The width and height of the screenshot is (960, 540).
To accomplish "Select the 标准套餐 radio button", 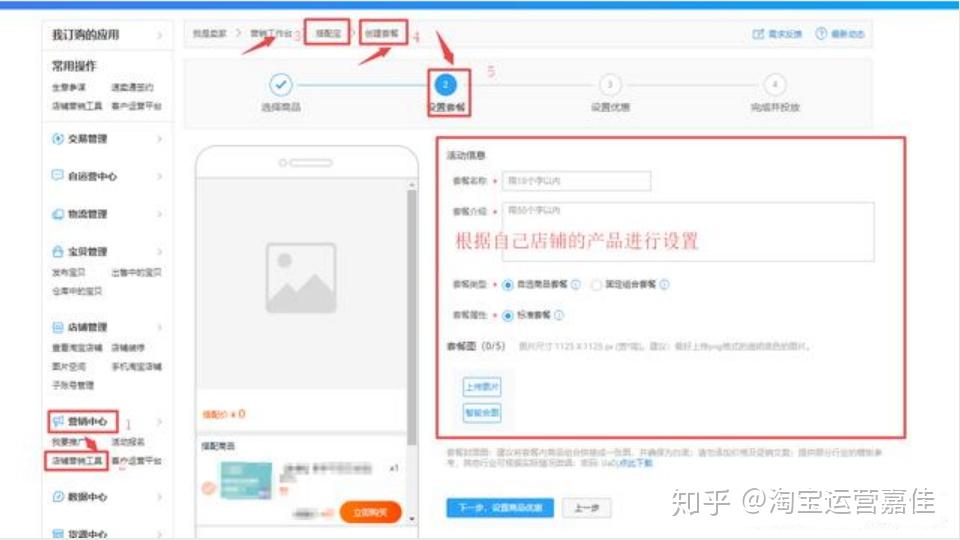I will click(508, 316).
